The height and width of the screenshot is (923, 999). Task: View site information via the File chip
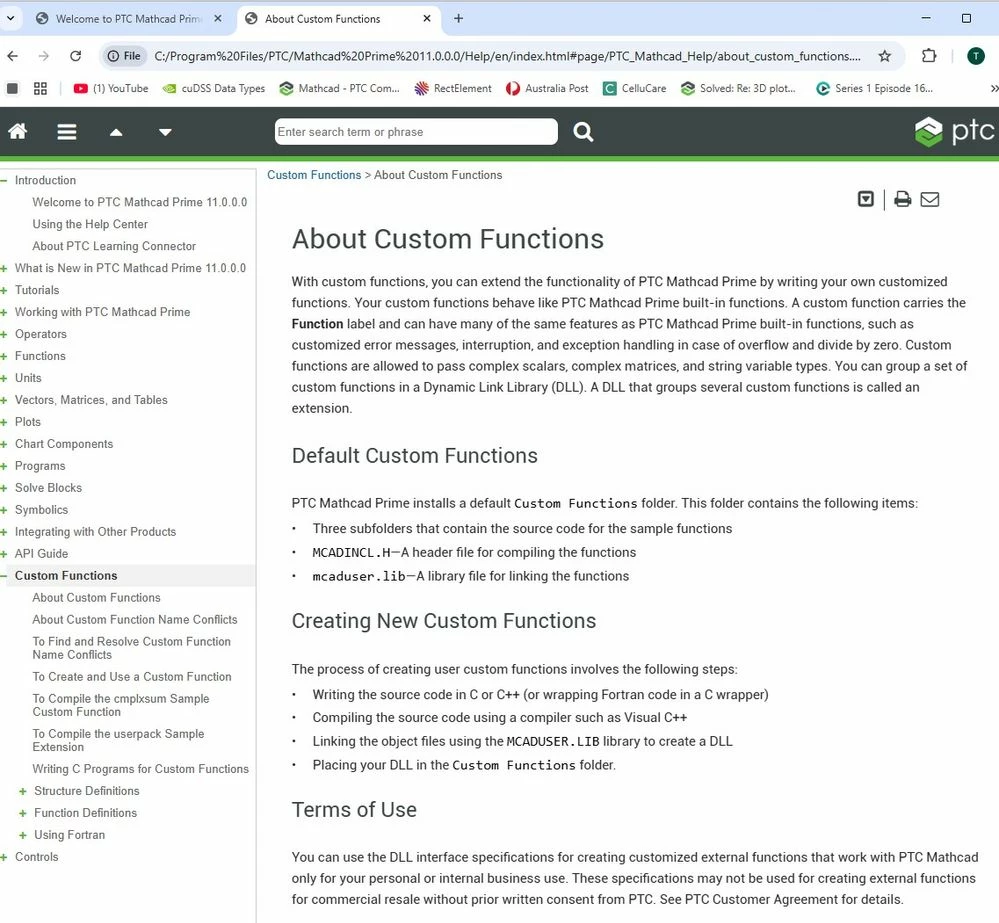coord(124,56)
